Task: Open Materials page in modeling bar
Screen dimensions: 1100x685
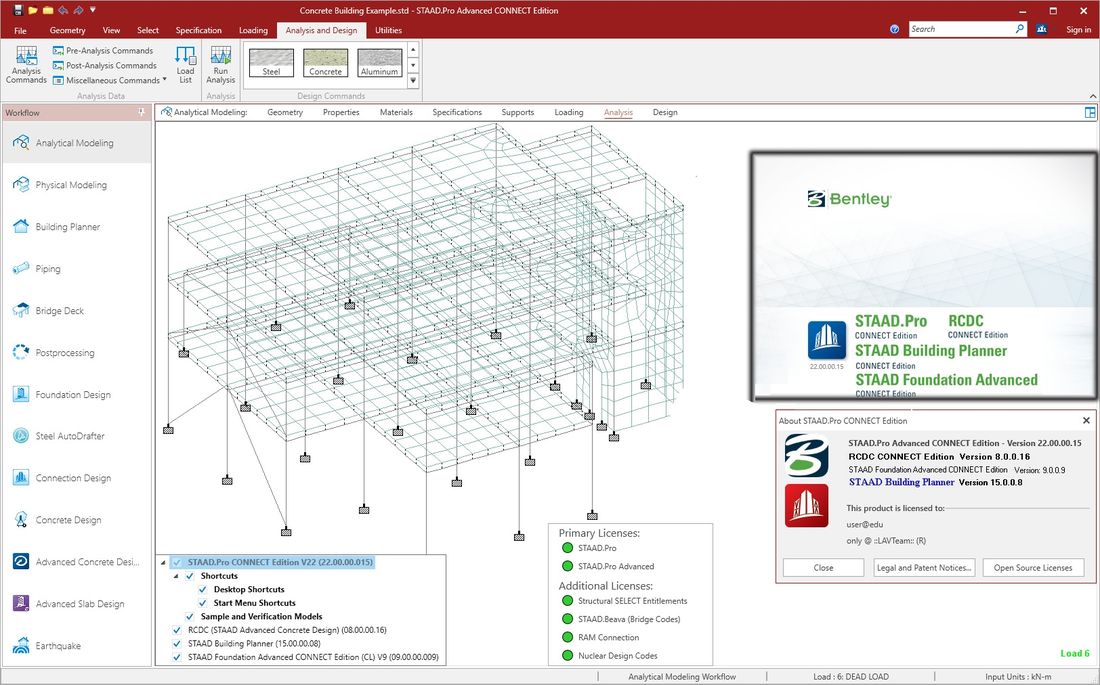Action: (x=396, y=112)
